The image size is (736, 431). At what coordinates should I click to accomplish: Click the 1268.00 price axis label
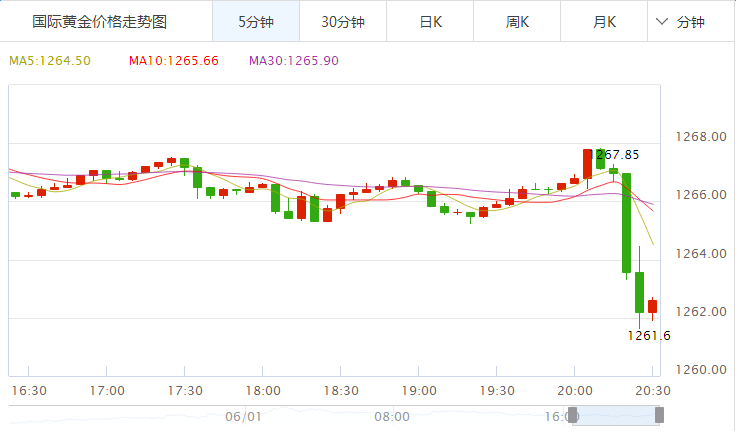coord(701,137)
